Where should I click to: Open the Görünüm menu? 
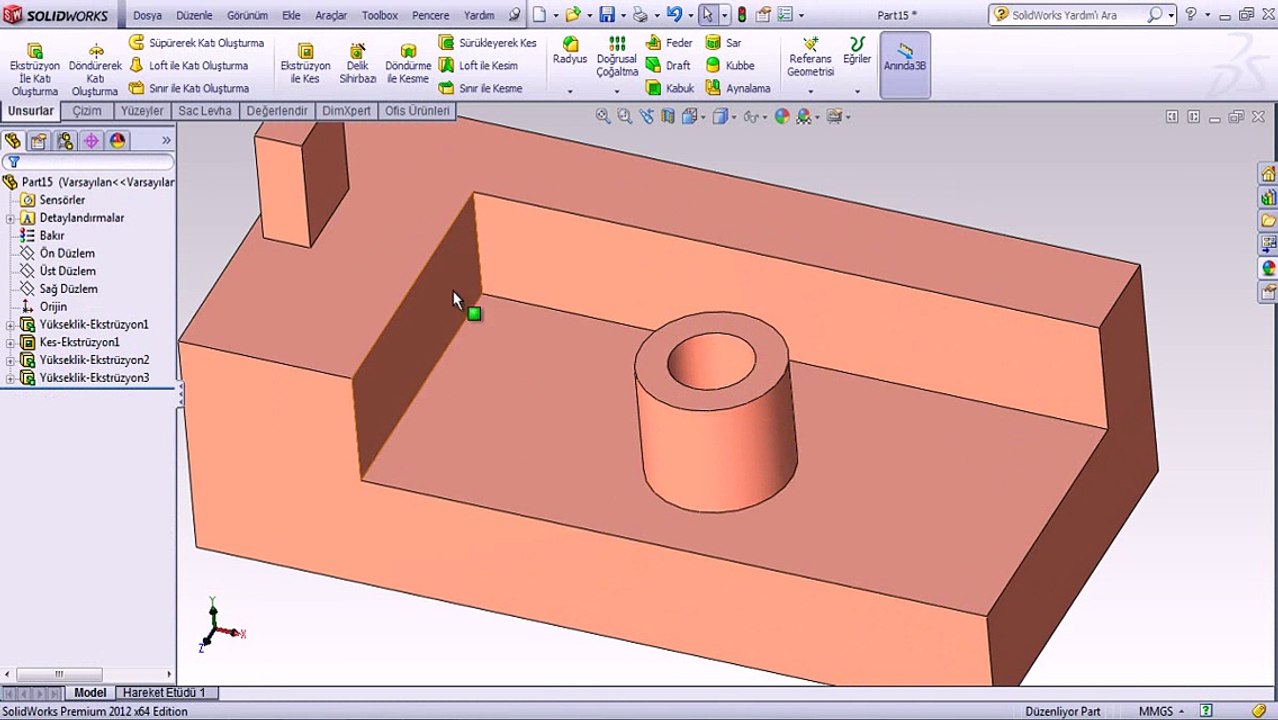(x=247, y=15)
